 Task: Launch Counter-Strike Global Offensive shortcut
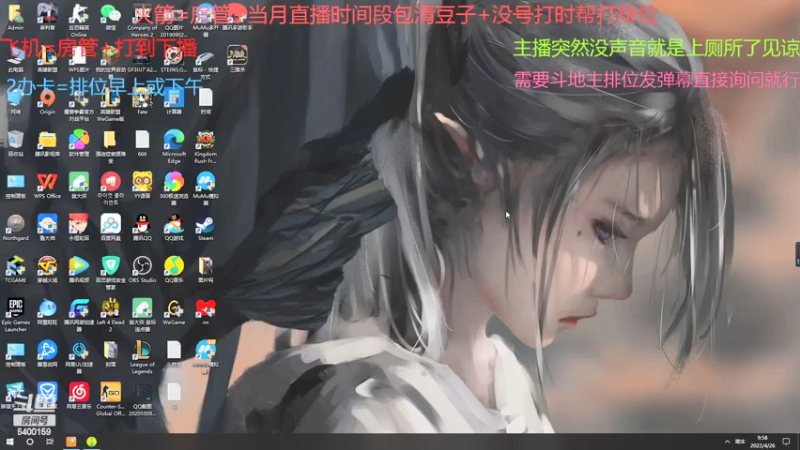(x=111, y=398)
